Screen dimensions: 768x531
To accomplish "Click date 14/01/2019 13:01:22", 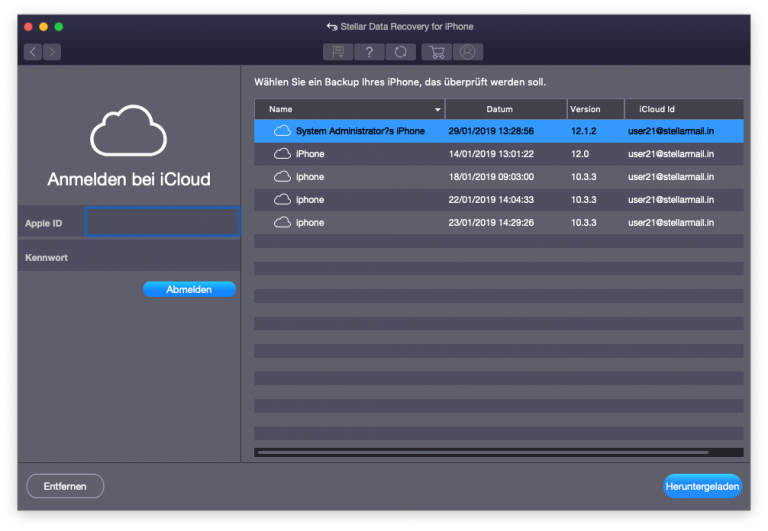I will (491, 154).
